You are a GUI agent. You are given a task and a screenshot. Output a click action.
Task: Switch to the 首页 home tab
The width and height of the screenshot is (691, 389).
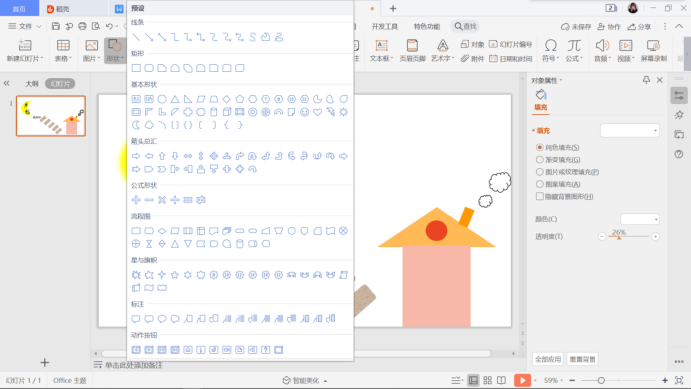click(x=19, y=9)
